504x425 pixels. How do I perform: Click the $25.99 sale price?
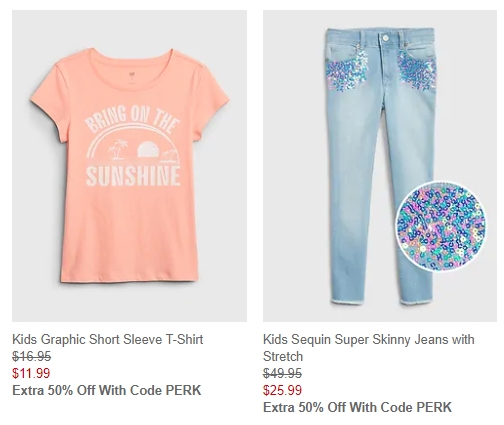(282, 390)
